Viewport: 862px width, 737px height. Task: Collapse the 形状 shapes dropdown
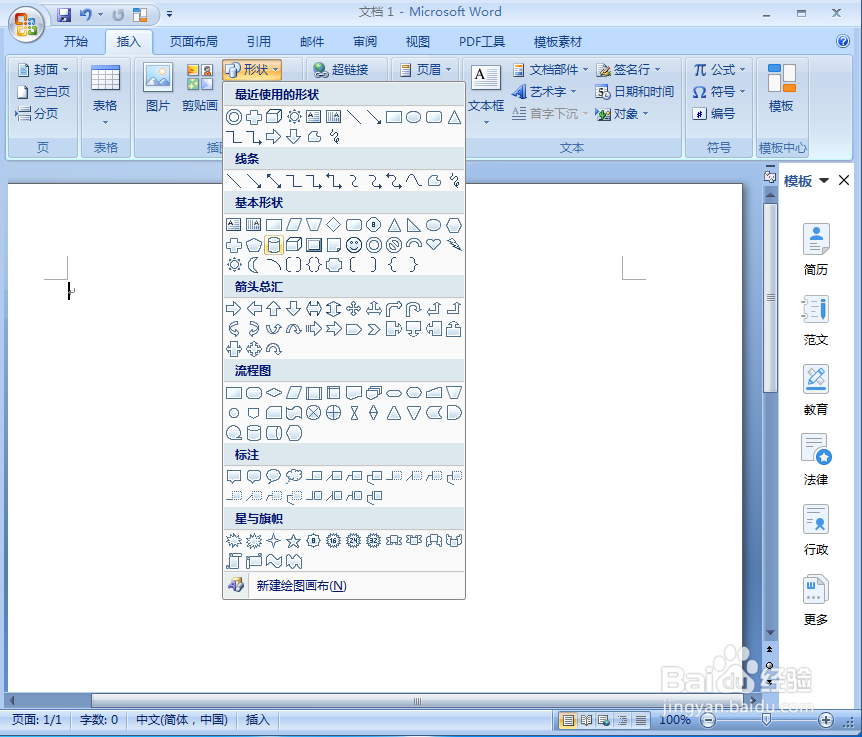click(x=252, y=70)
